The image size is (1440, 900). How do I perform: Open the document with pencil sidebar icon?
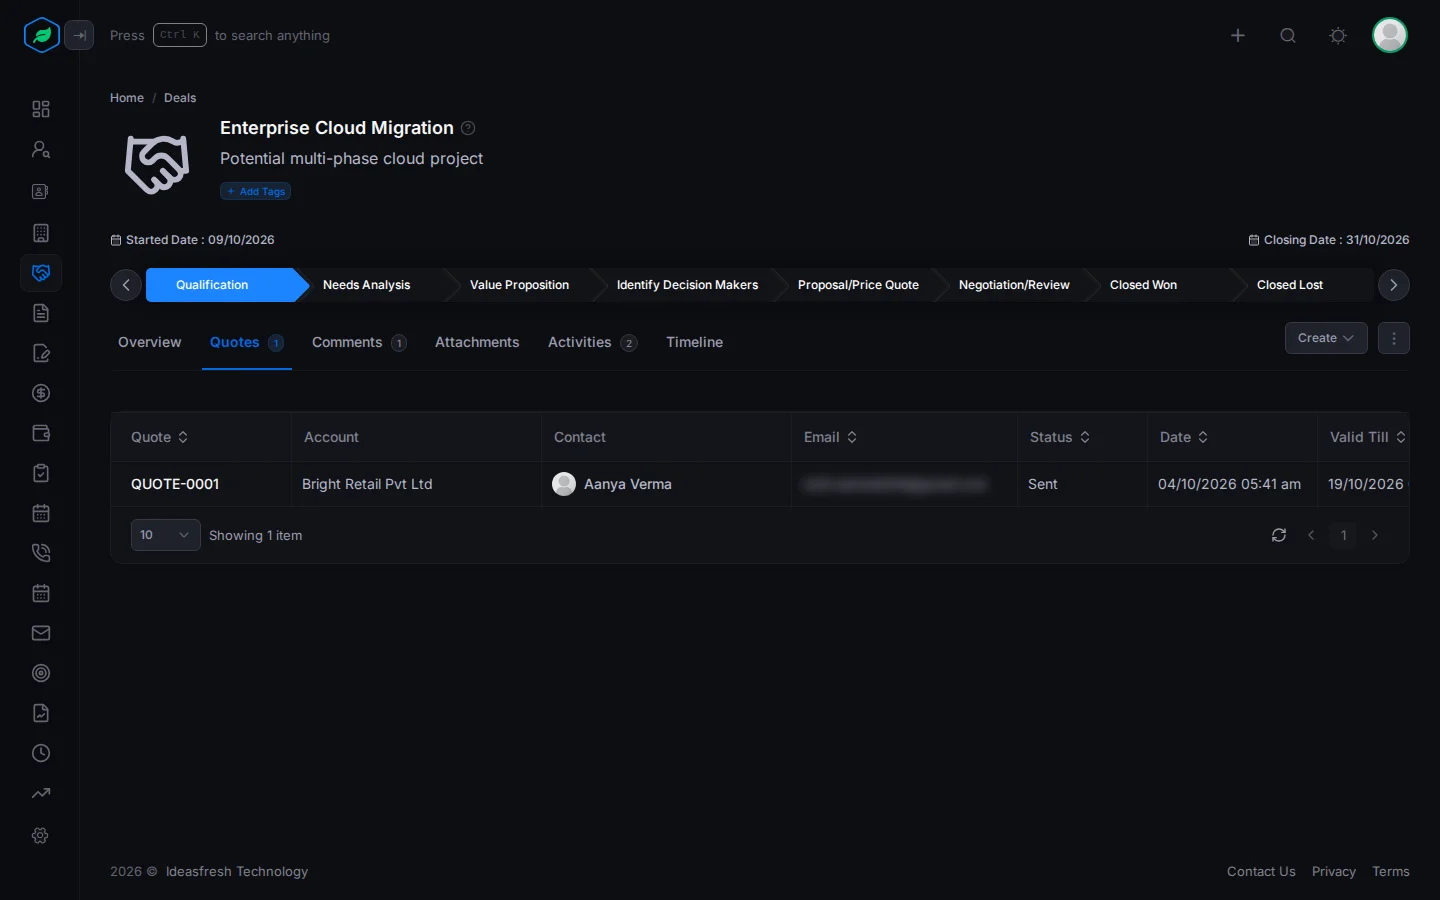tap(41, 353)
